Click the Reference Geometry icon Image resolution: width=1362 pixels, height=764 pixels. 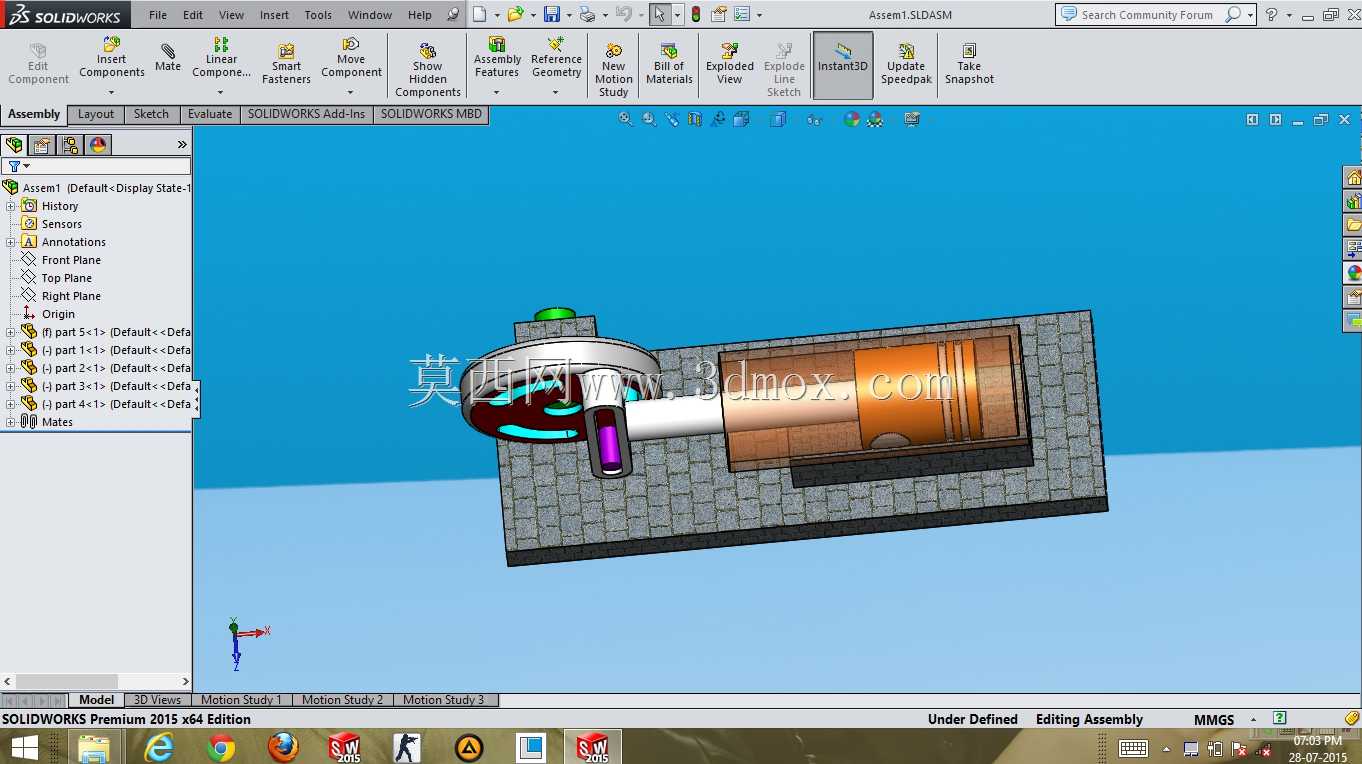[556, 44]
